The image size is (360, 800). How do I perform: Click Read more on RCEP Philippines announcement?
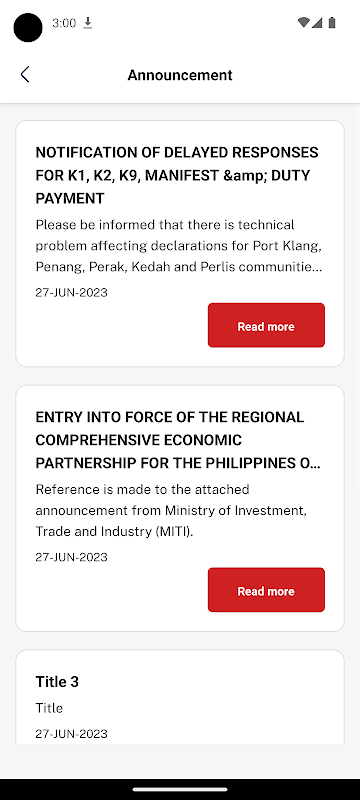click(266, 590)
